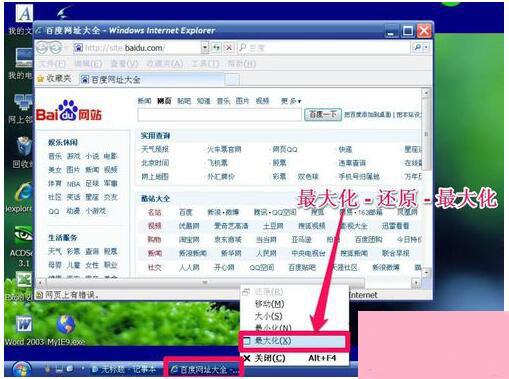Click the refresh icon beside address bar
Viewport: 509px width, 379px height.
coord(216,48)
